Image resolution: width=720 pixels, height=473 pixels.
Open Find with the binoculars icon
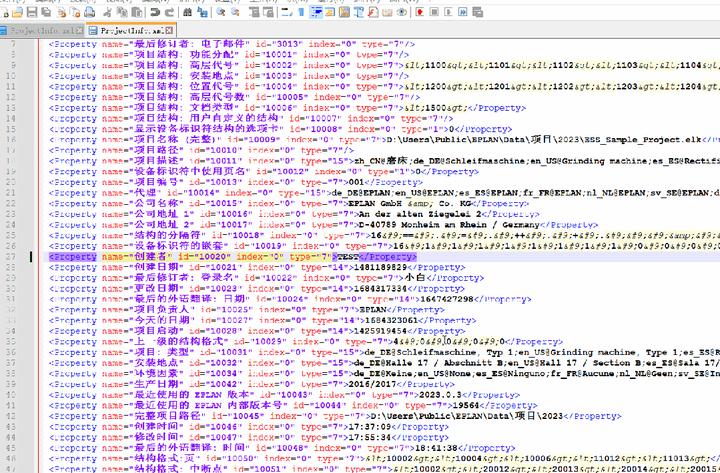(187, 12)
